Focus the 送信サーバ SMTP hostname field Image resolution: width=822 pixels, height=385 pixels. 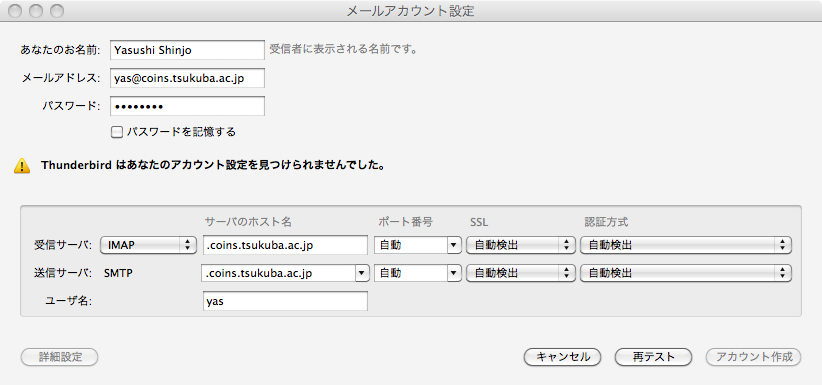pyautogui.click(x=278, y=273)
